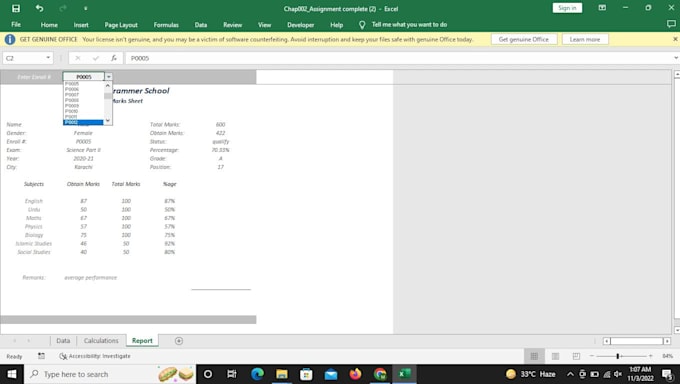
Task: Switch to Page Layout view icon
Action: coord(555,356)
